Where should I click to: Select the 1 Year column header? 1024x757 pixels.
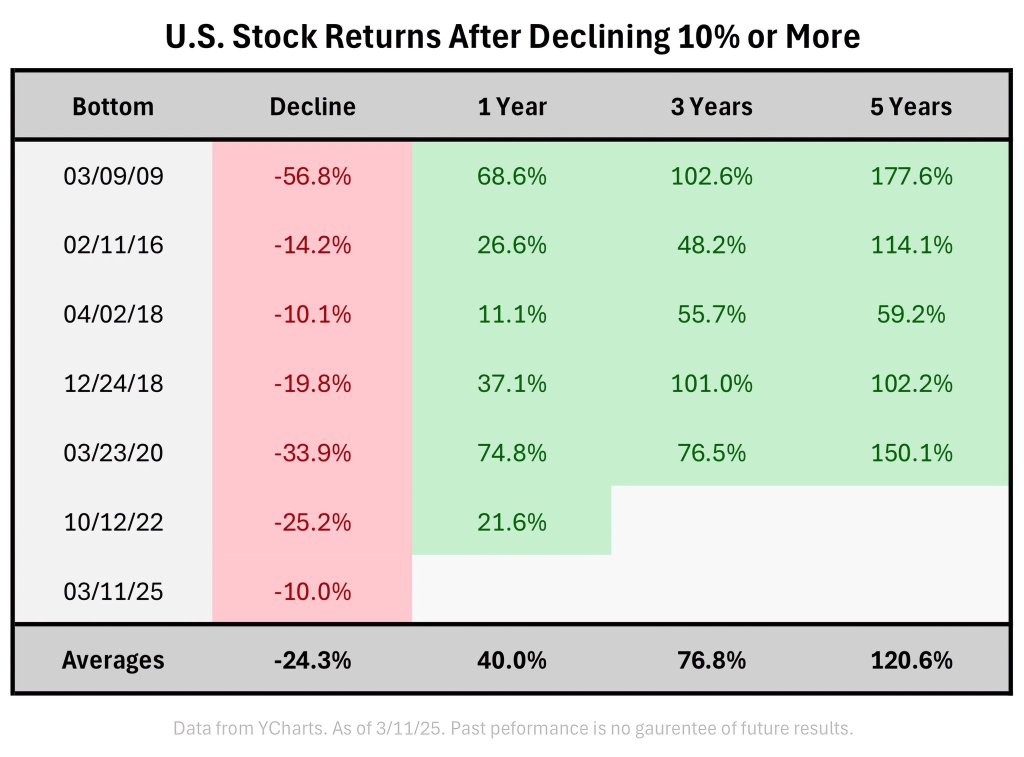512,106
